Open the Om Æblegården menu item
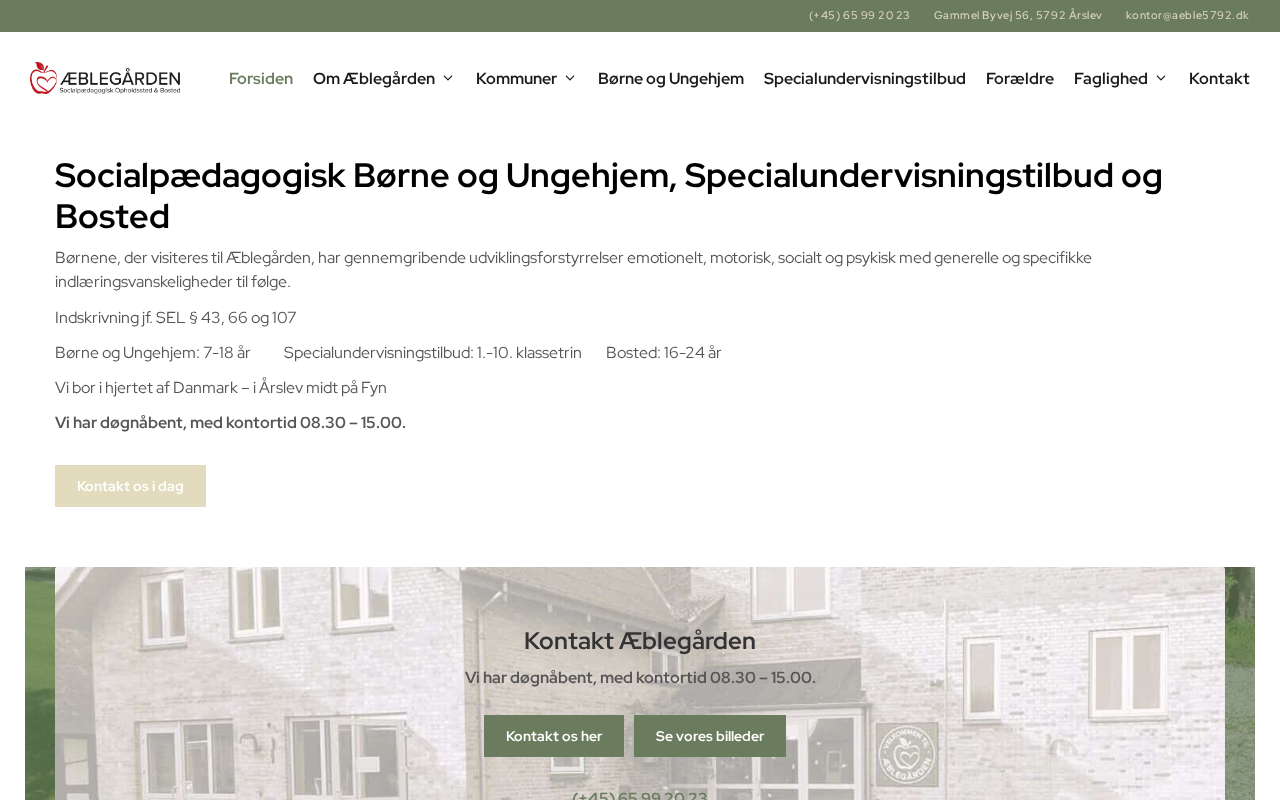 click(374, 78)
